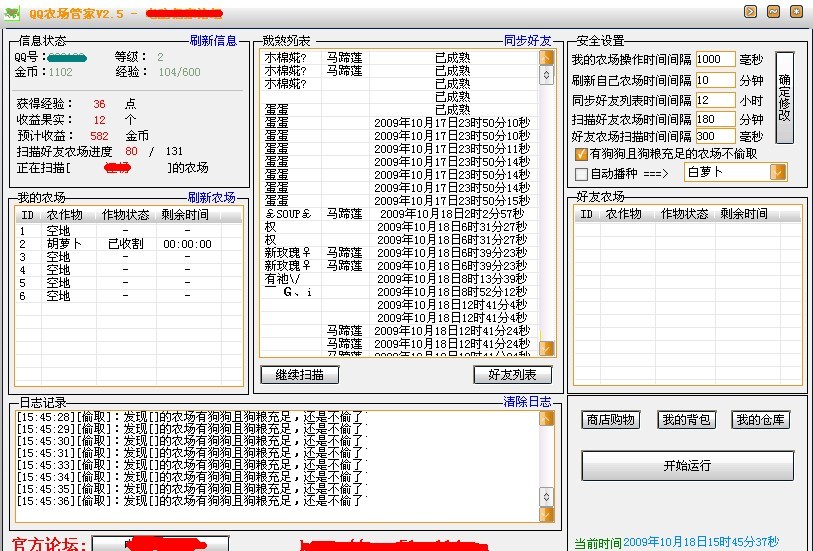
Task: Click log entry at 15:45:28
Action: point(192,417)
